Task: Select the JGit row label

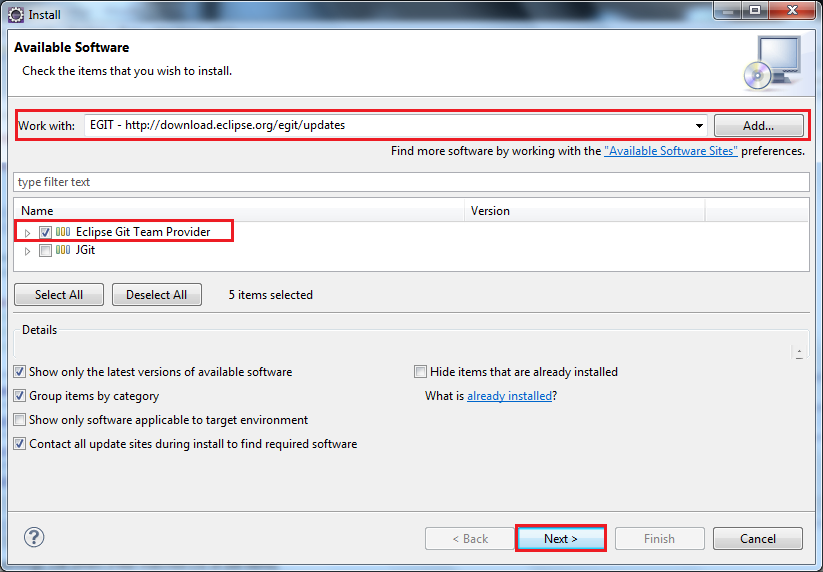Action: [86, 250]
